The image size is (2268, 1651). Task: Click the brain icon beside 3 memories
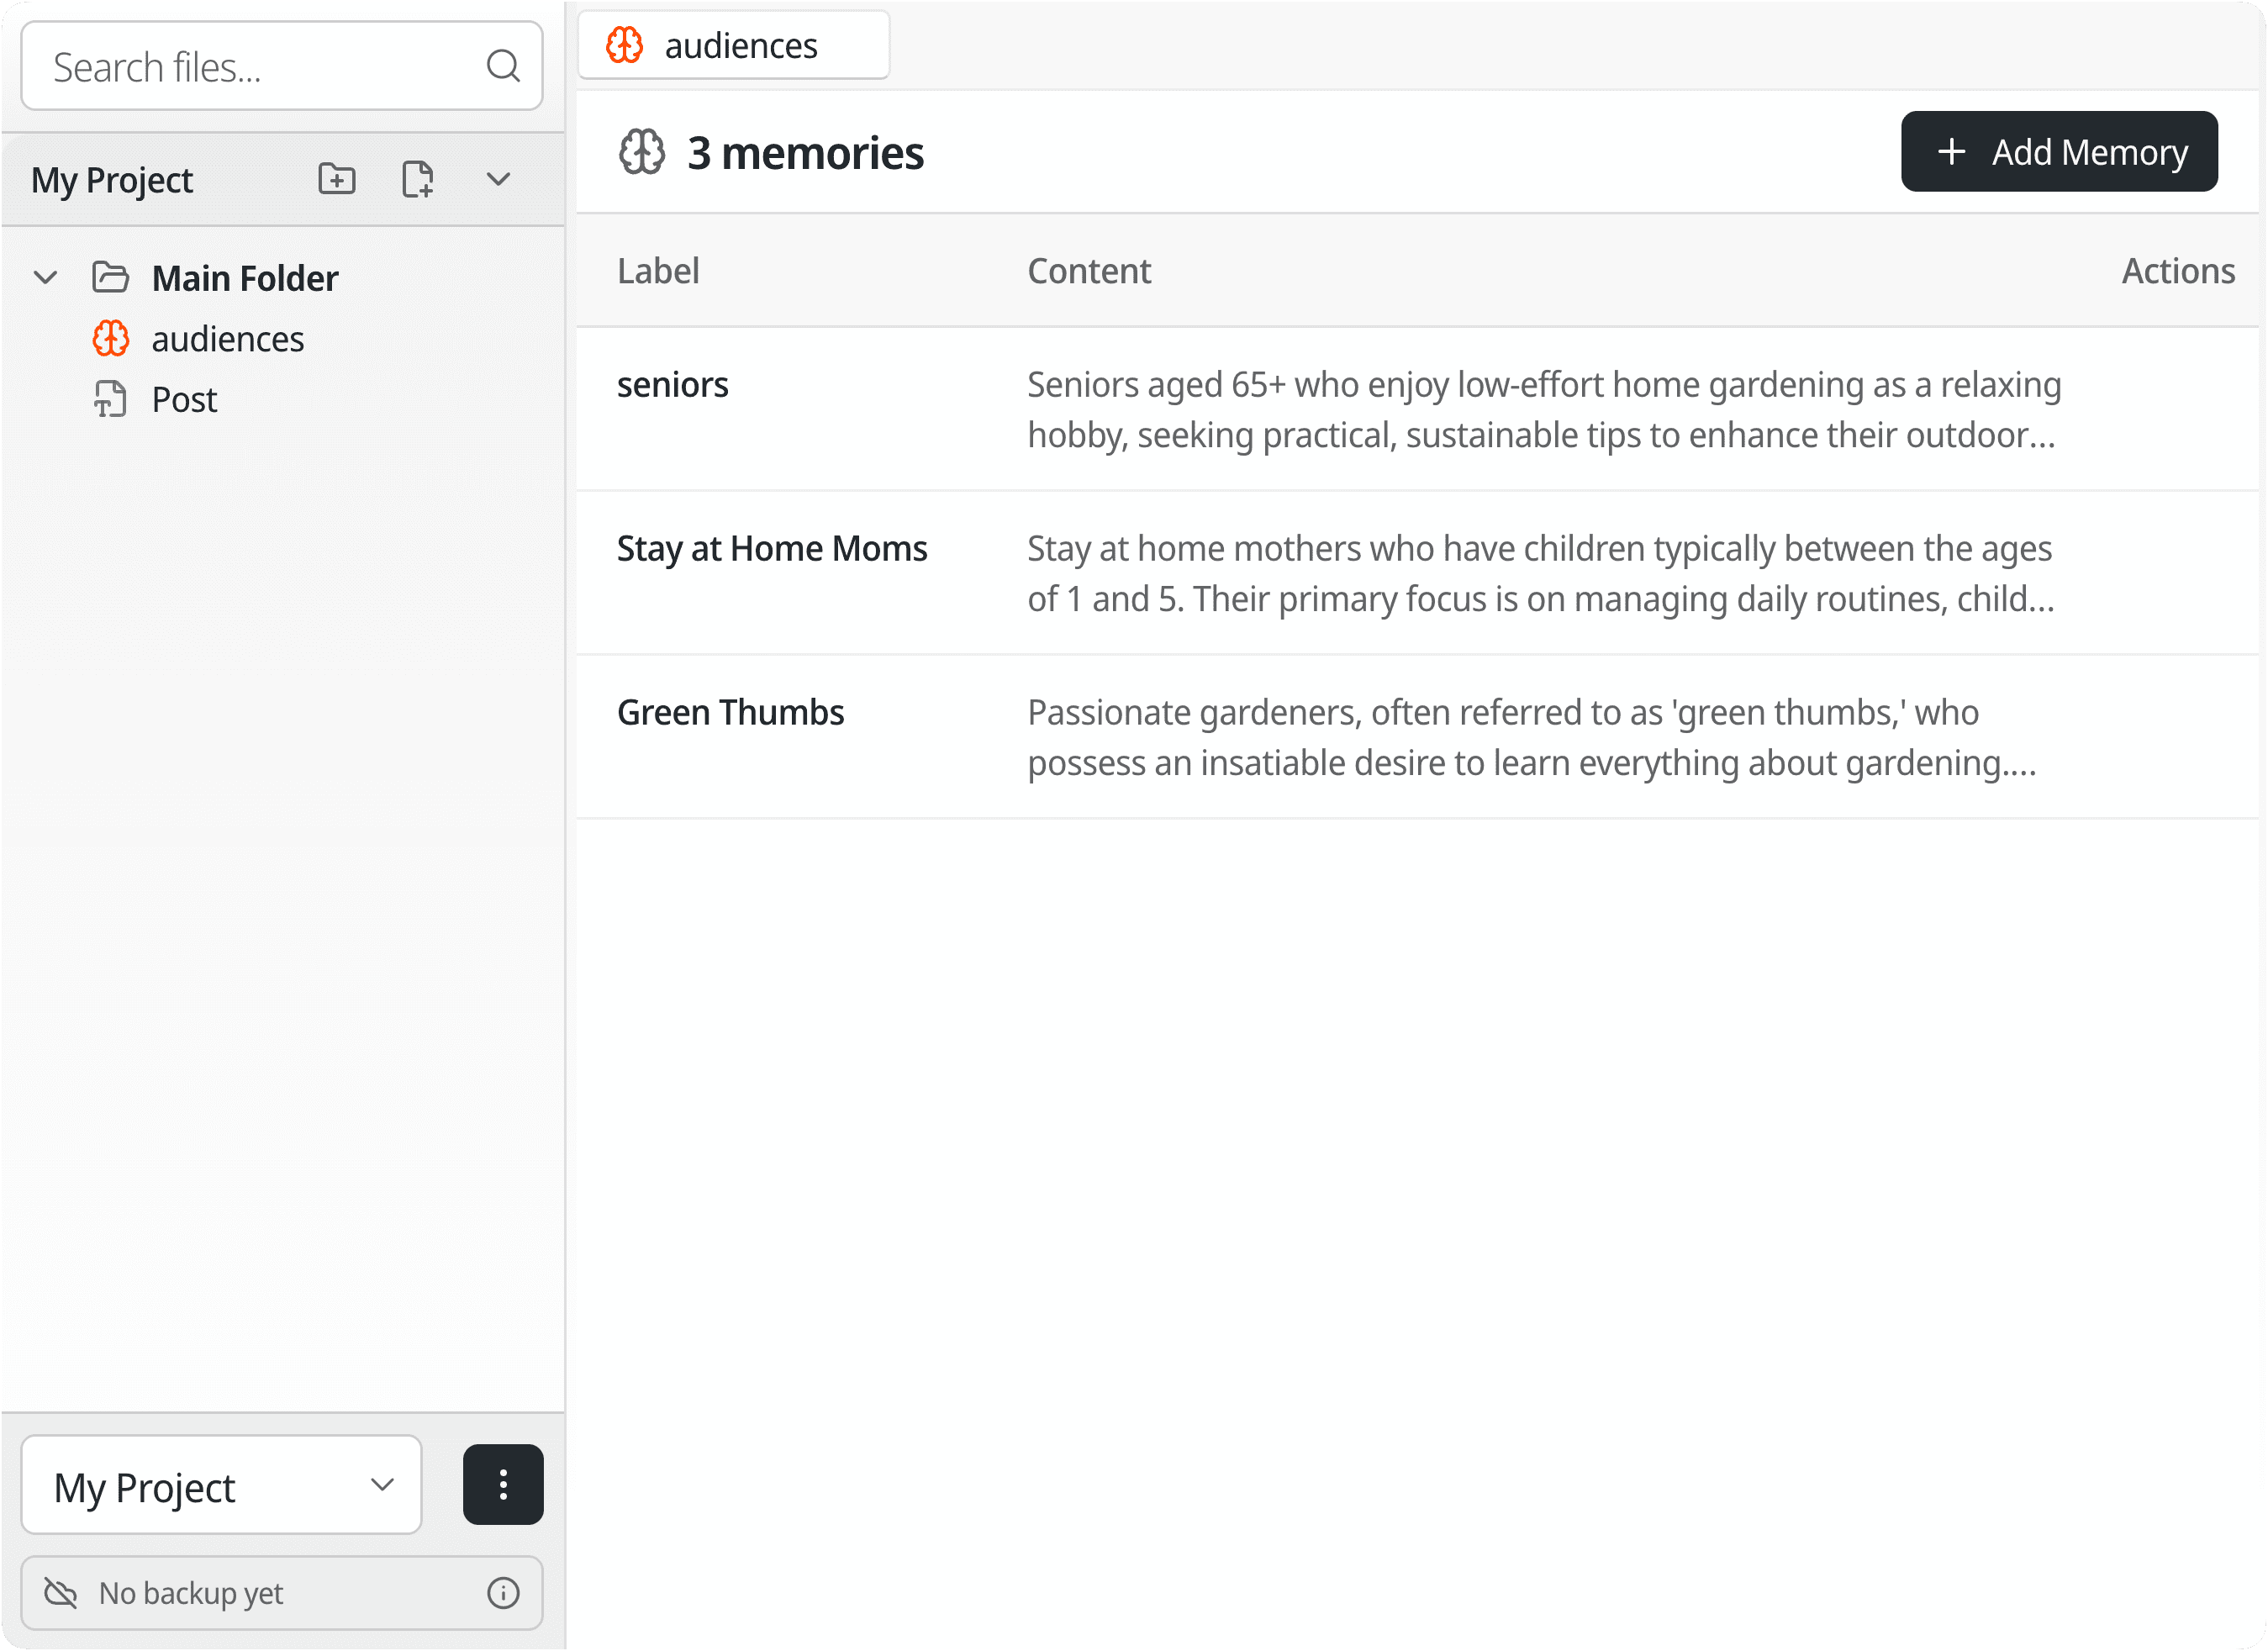click(642, 153)
